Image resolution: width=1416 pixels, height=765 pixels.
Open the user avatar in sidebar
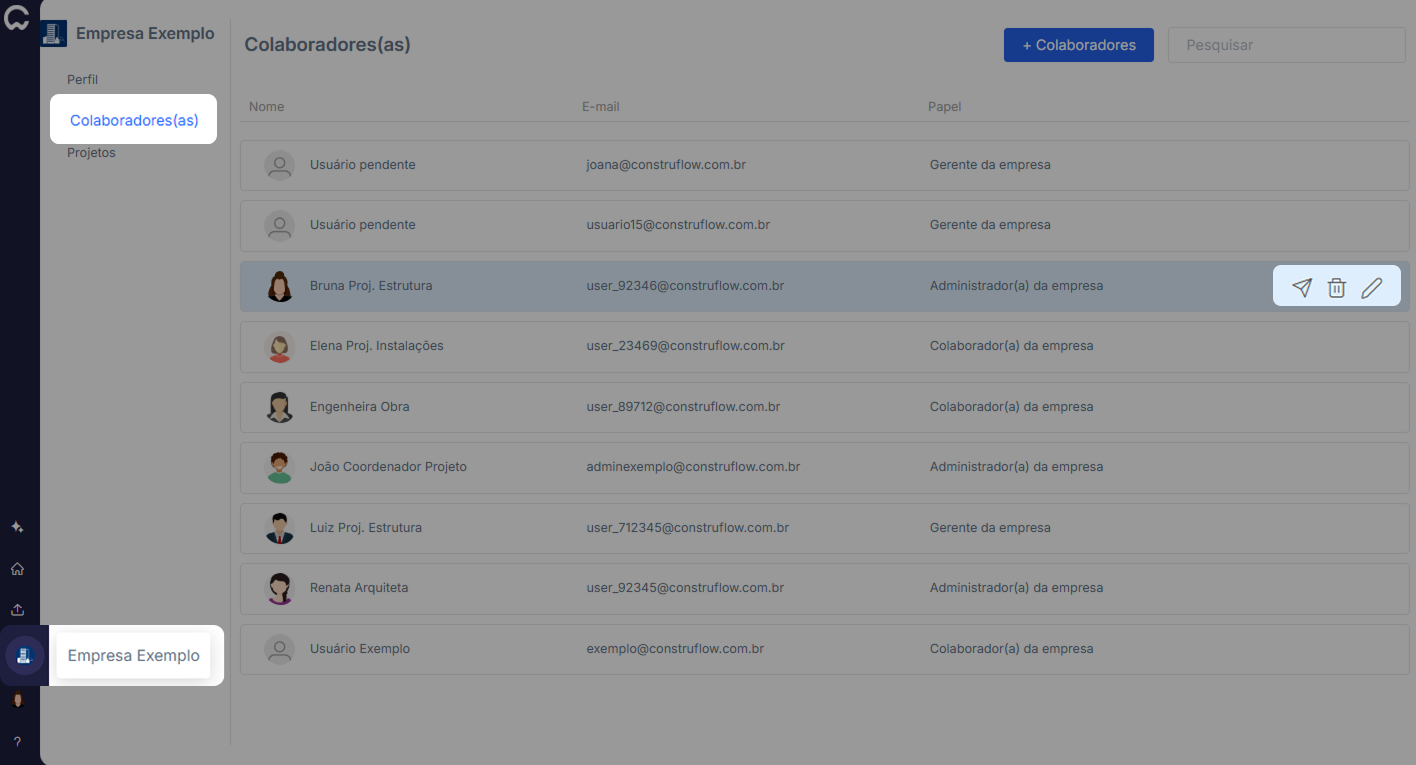tap(17, 701)
